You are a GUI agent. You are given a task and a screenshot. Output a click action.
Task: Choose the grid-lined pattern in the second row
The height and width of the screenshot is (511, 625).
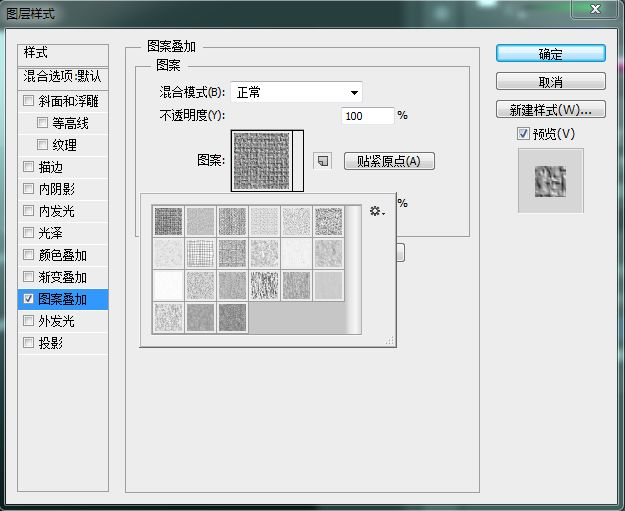200,253
